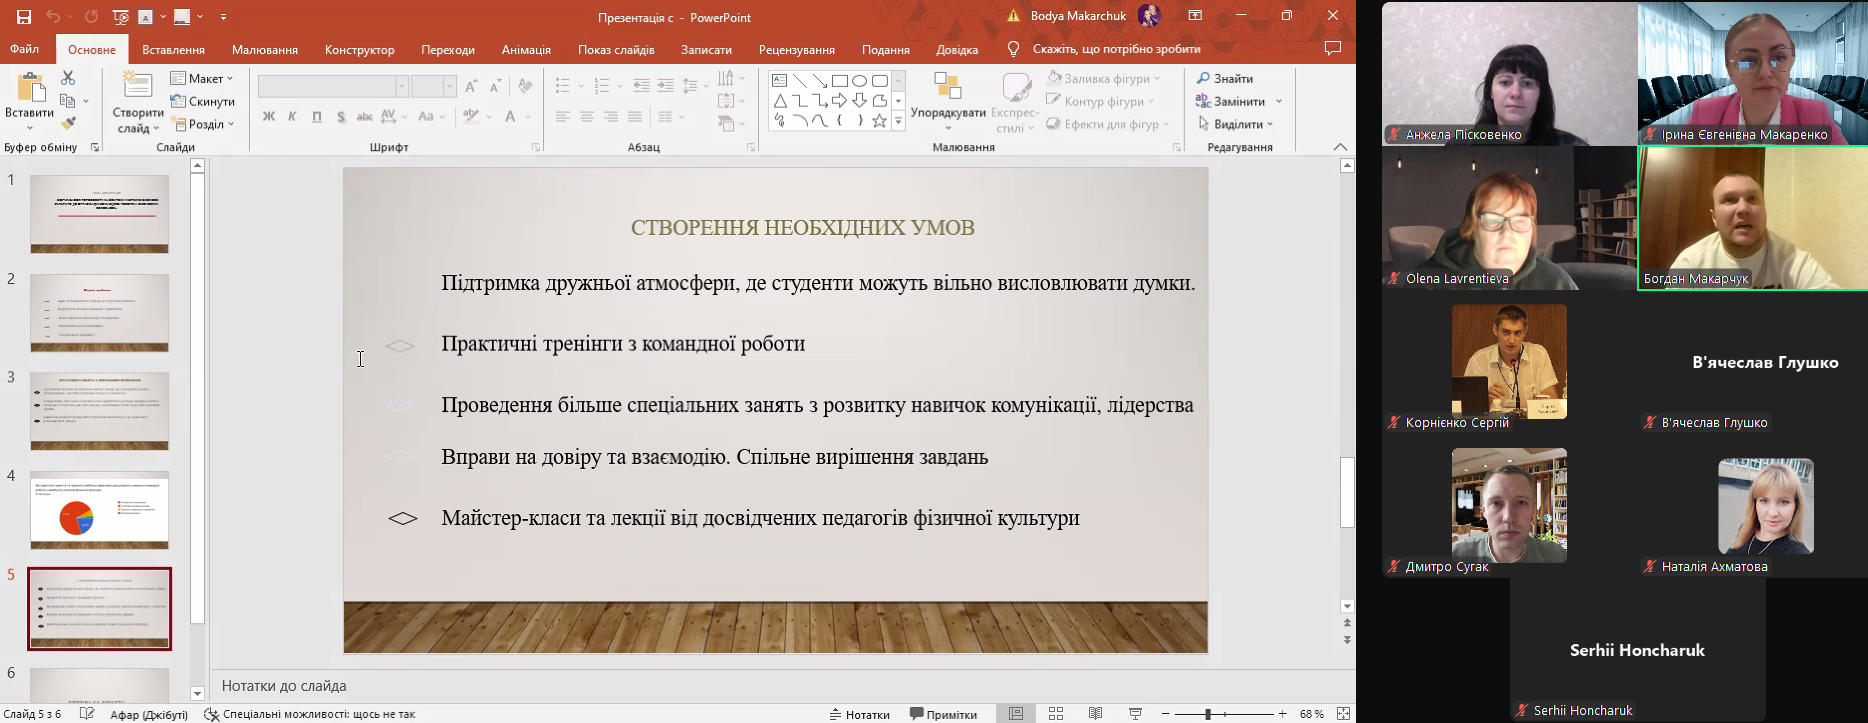Click the spell check icon in status bar
This screenshot has height=723, width=1868.
[x=88, y=714]
